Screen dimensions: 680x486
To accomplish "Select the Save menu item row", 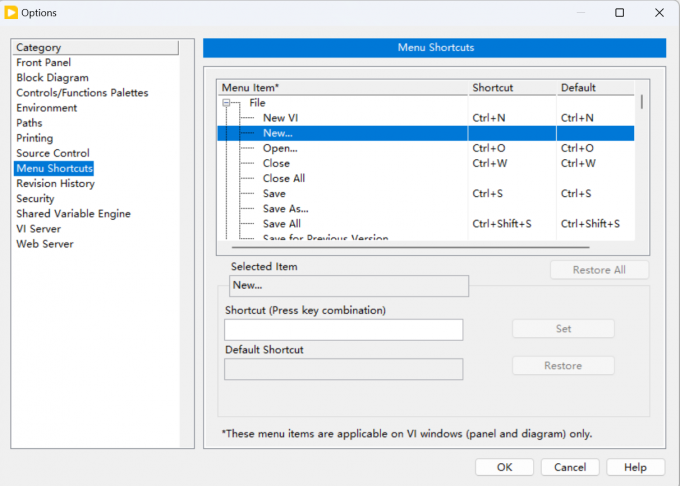I will tap(426, 194).
